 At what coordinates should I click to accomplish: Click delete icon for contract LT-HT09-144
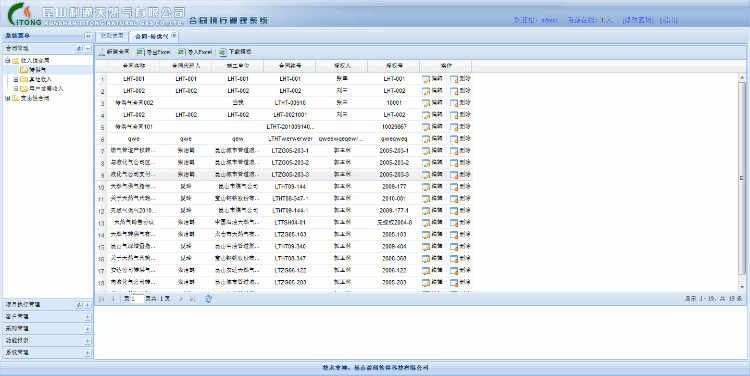point(454,187)
